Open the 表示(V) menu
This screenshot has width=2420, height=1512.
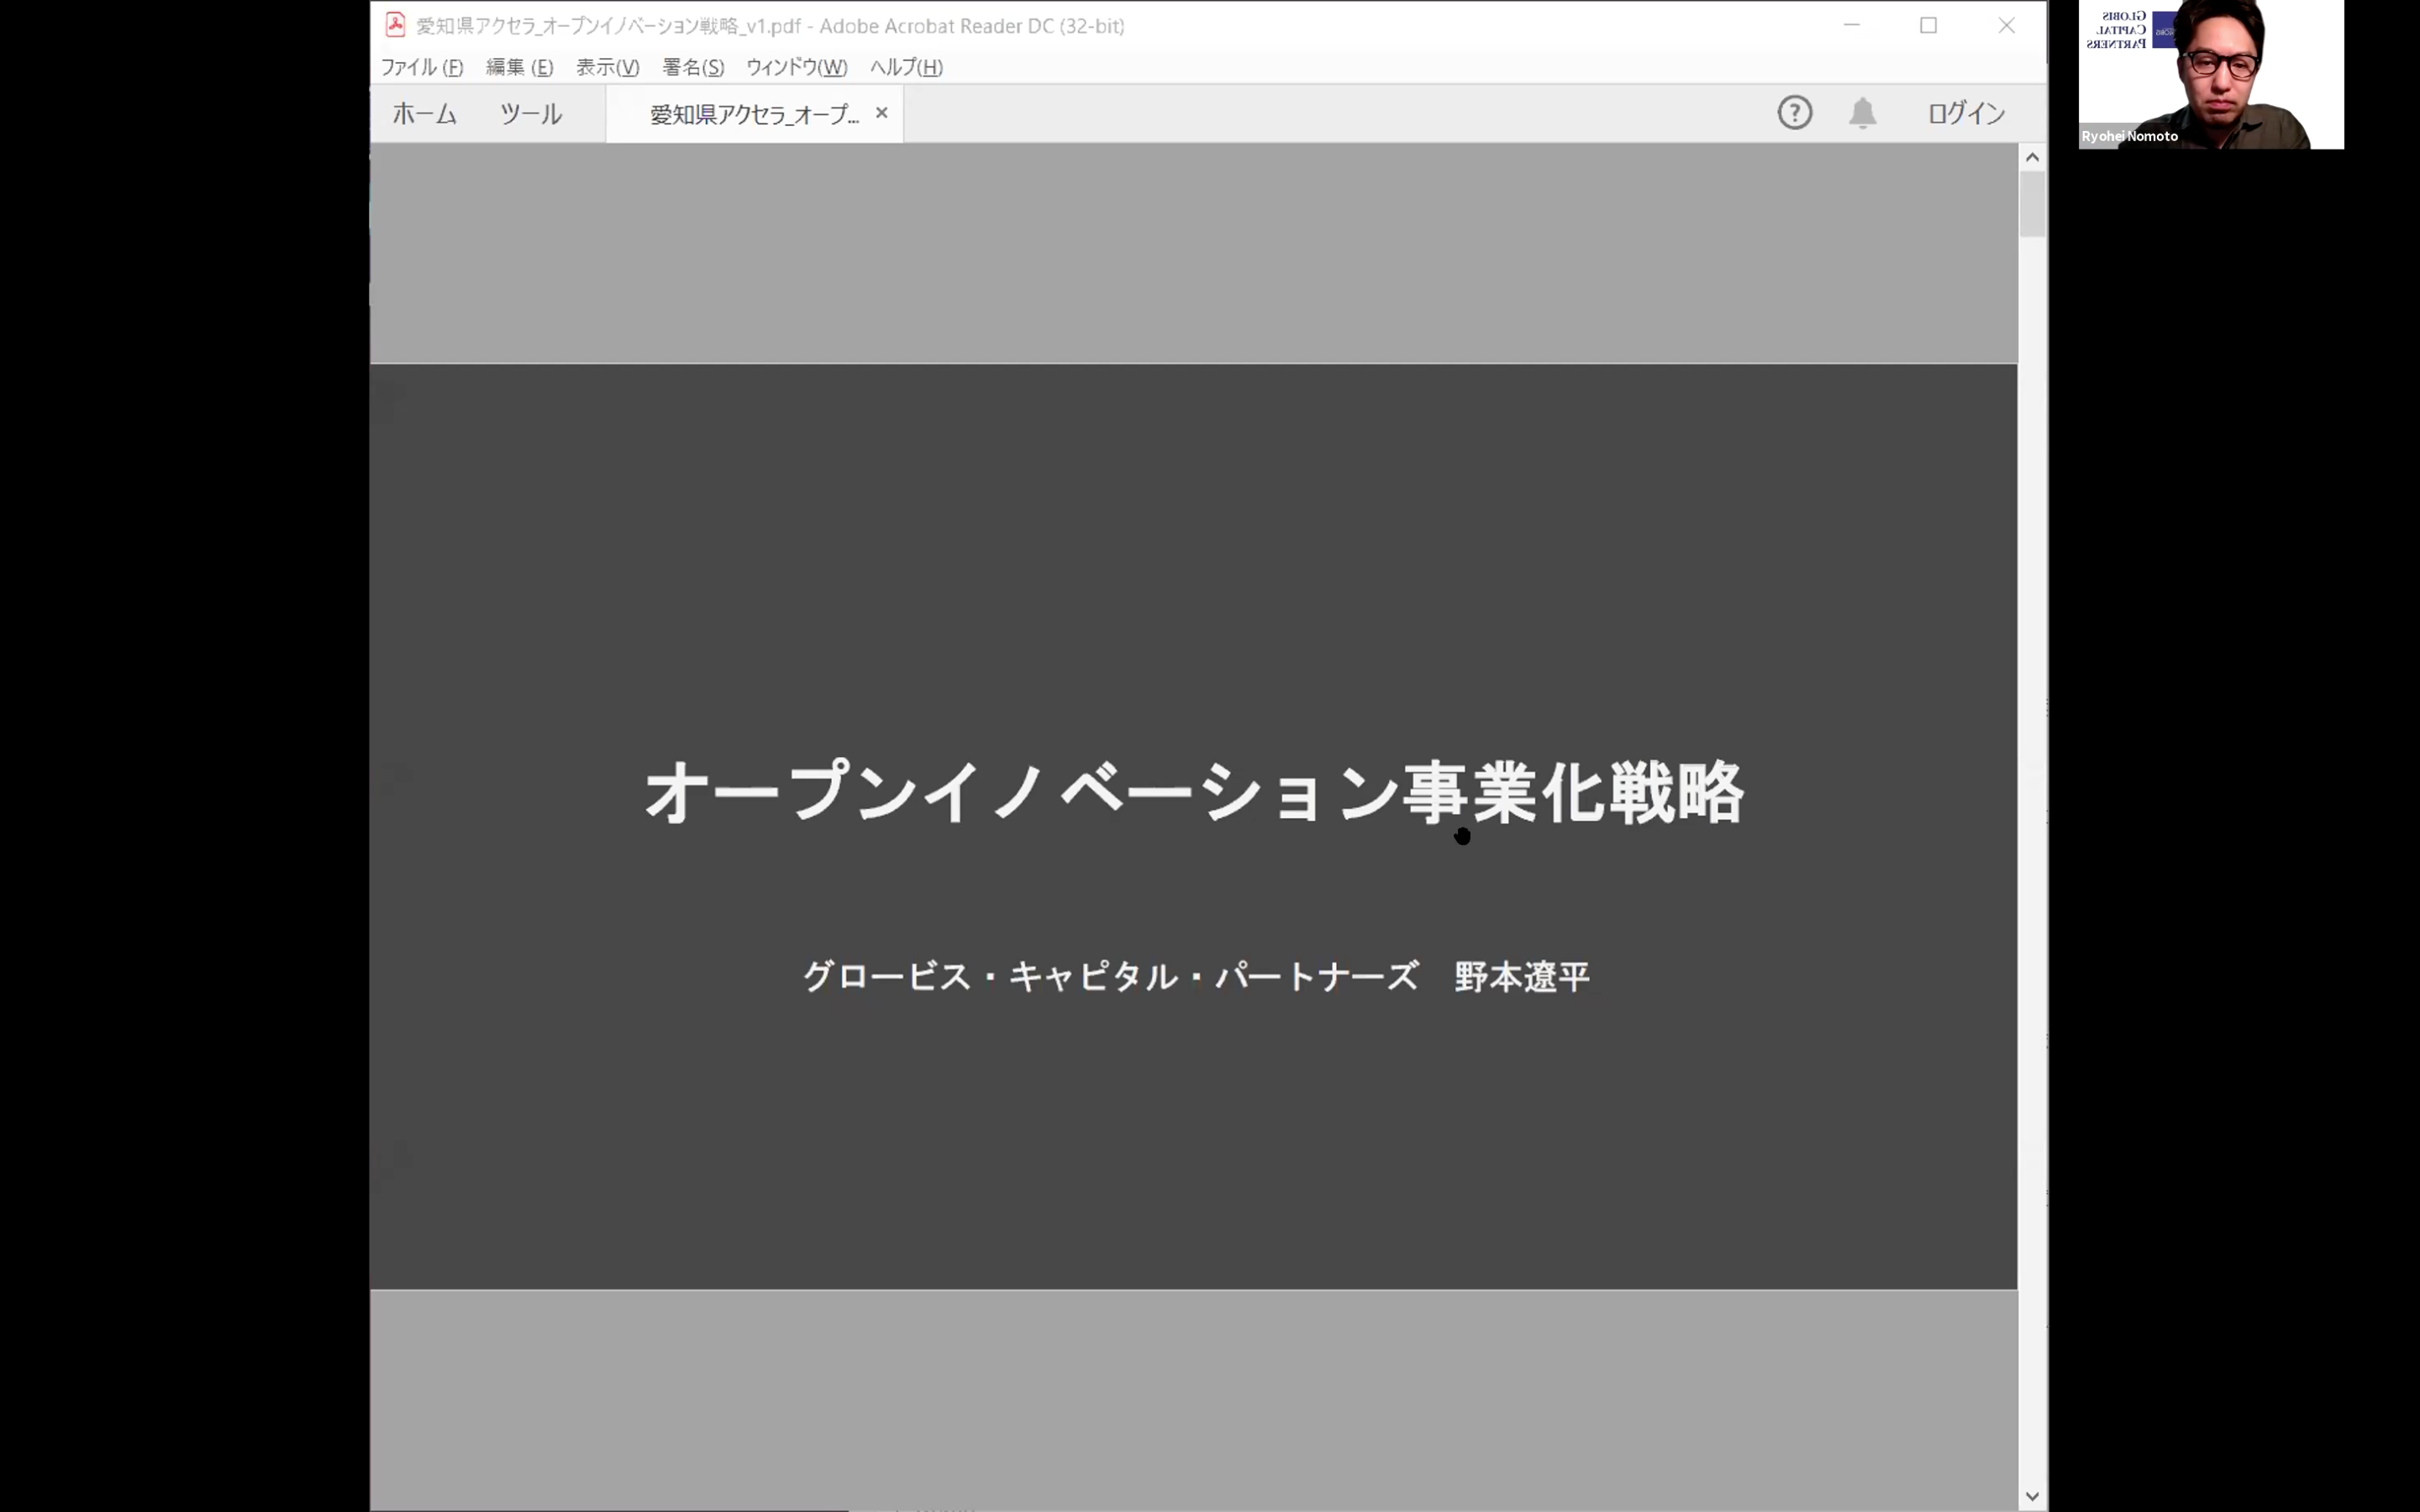click(607, 67)
